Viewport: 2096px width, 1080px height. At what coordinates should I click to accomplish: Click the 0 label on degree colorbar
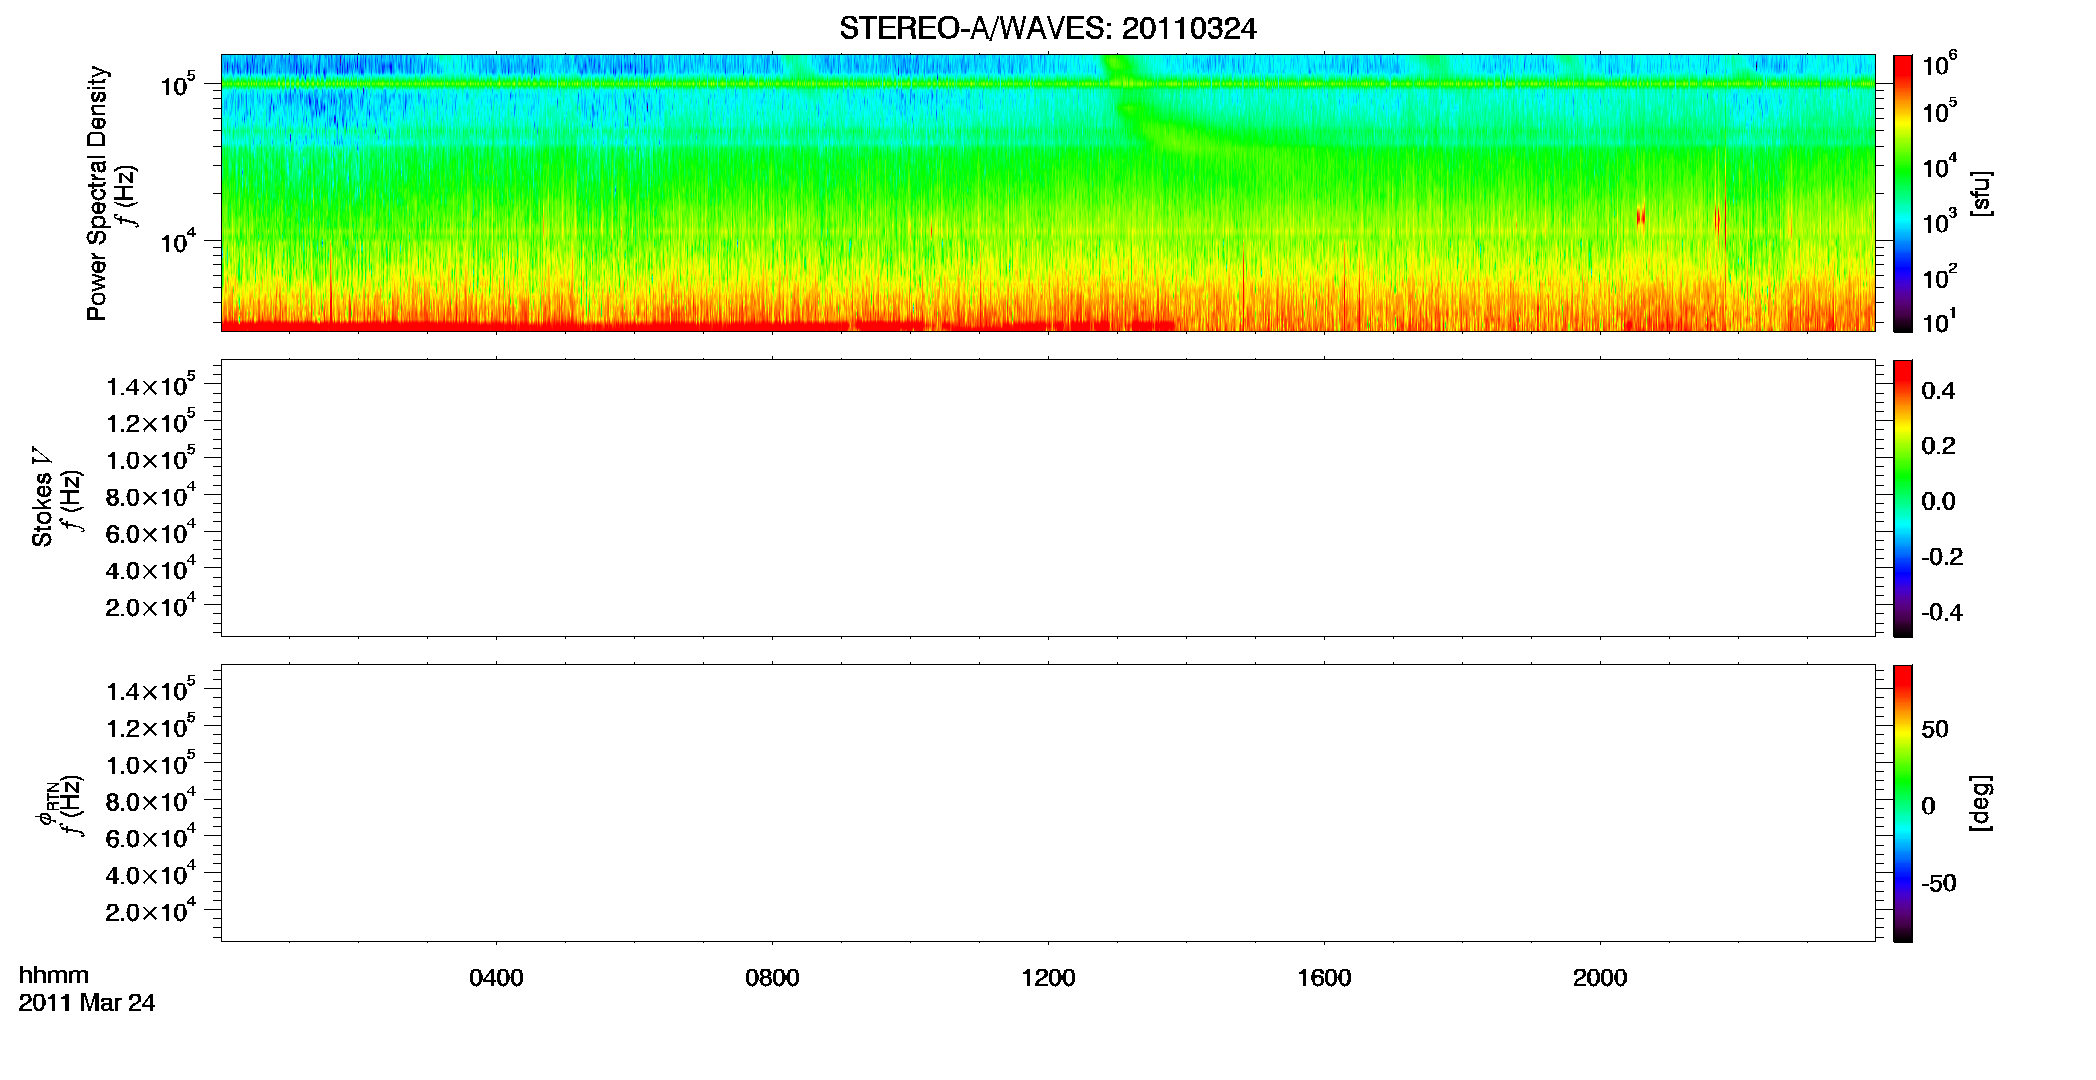tap(1929, 806)
